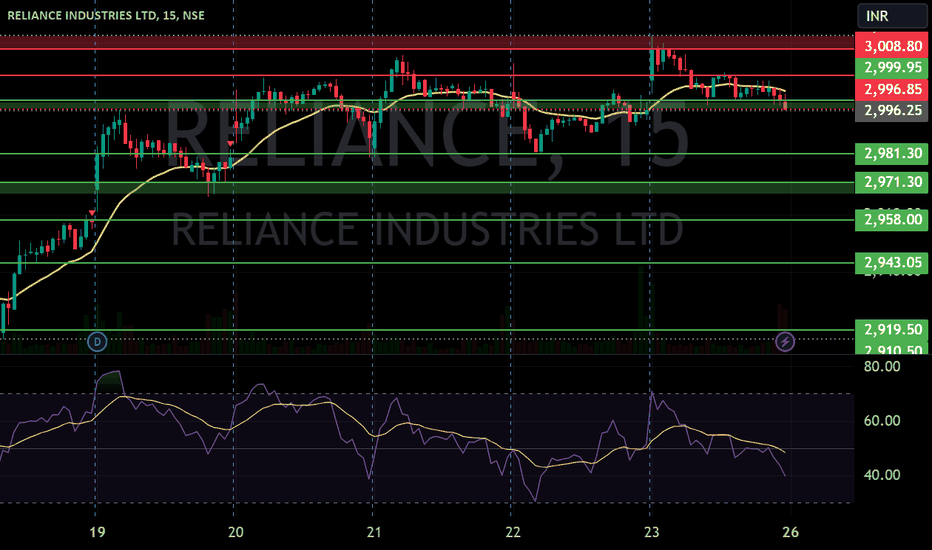The image size is (932, 550).
Task: Click the RELIANCE INDUSTRIES LTD, 15, NSE title
Action: point(106,15)
